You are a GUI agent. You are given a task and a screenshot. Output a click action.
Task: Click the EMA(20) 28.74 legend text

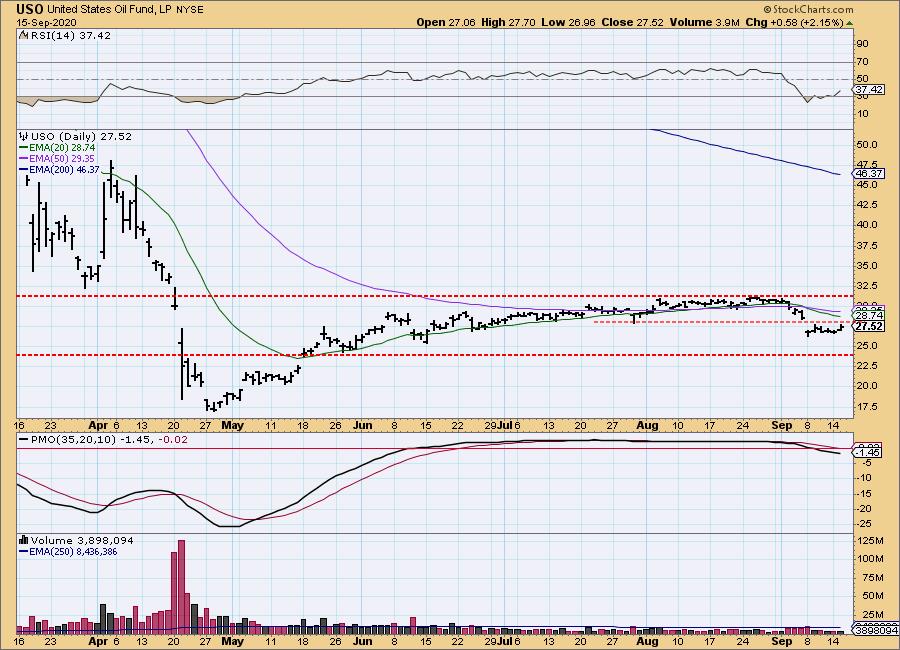coord(63,148)
